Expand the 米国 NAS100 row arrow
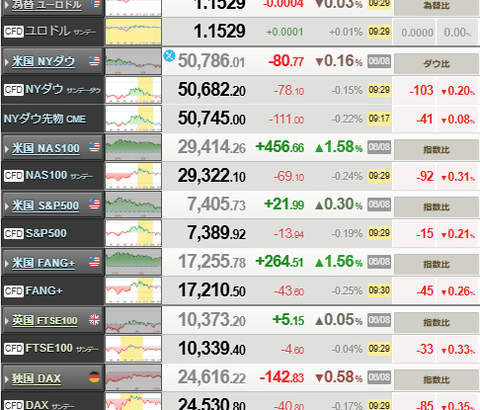The height and width of the screenshot is (410, 480). (6, 148)
